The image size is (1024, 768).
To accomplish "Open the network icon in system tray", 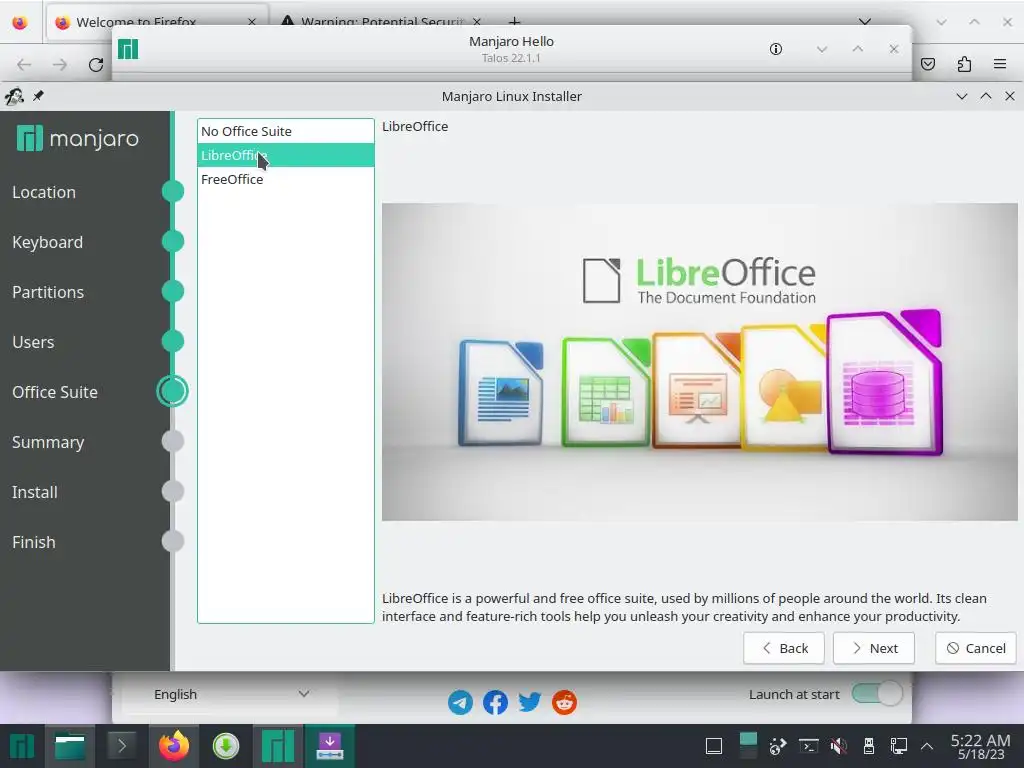I will 899,745.
